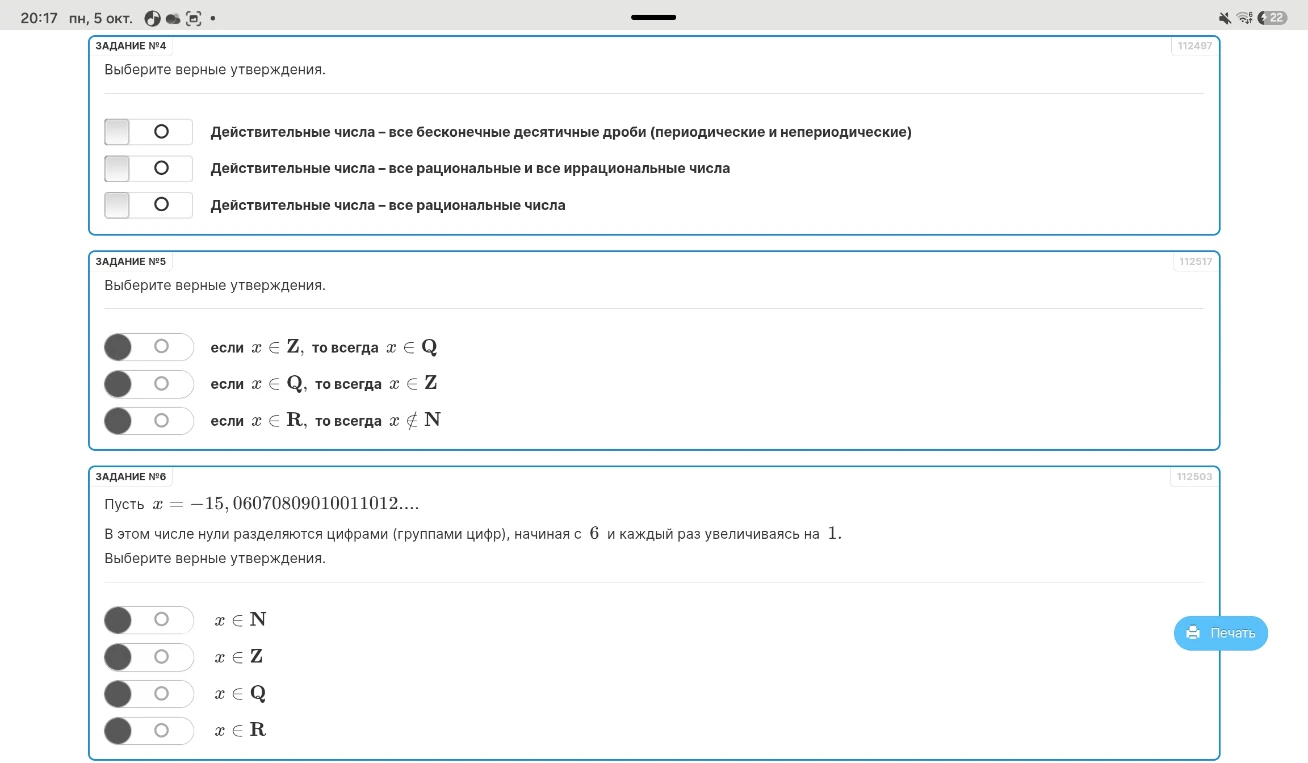Click text 'все рациональные и все иррациональные числа'
The height and width of the screenshot is (763, 1308).
[x=560, y=168]
